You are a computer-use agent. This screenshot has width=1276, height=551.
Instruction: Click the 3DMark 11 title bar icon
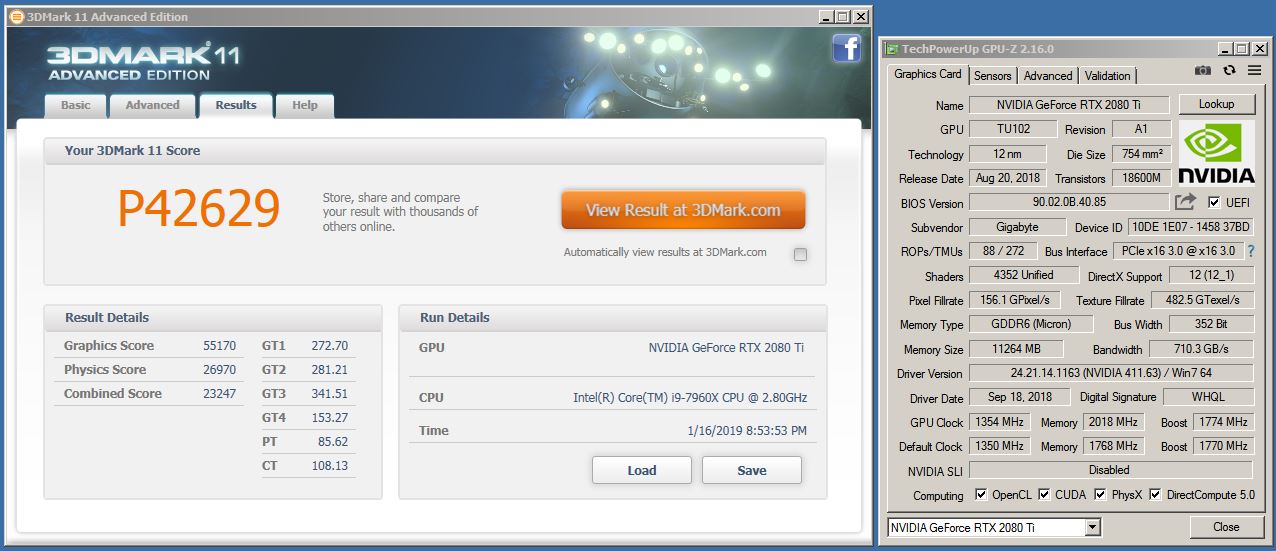pos(17,17)
